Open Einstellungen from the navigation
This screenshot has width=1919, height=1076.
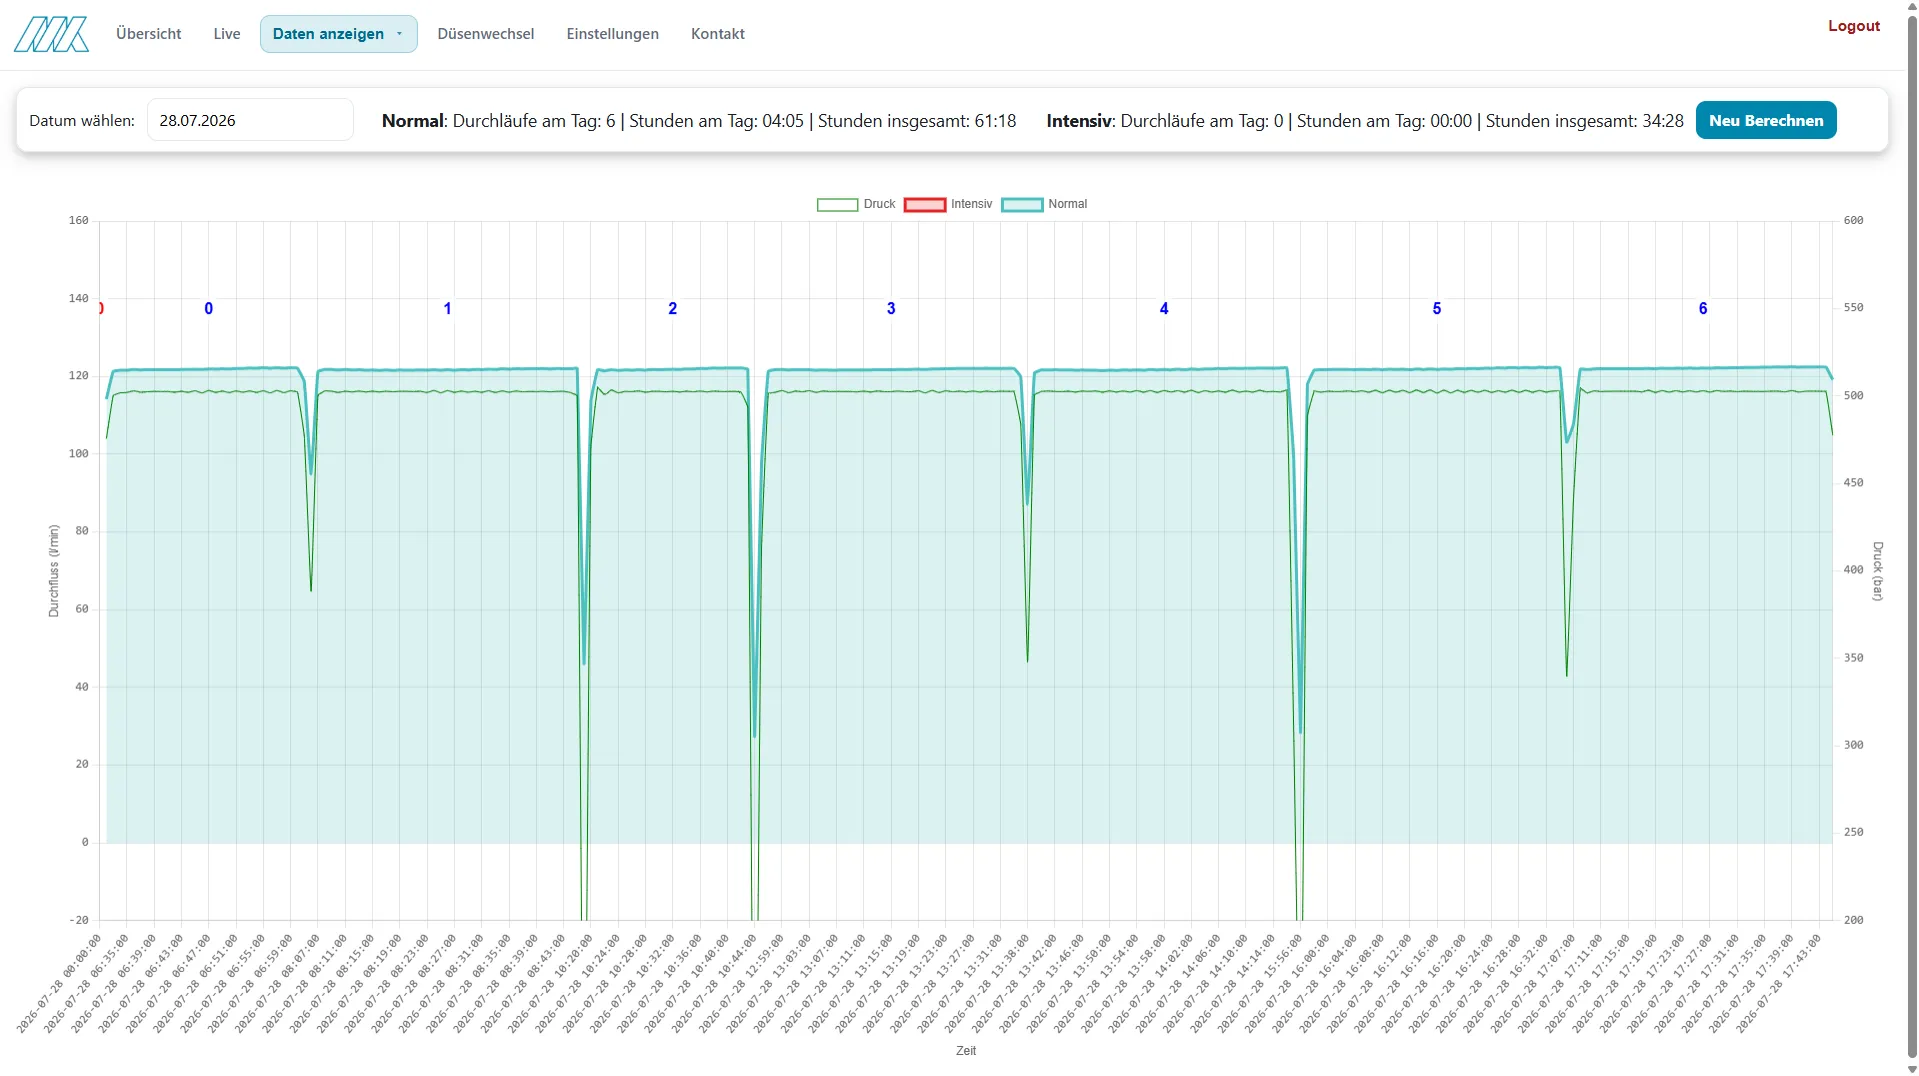[612, 34]
